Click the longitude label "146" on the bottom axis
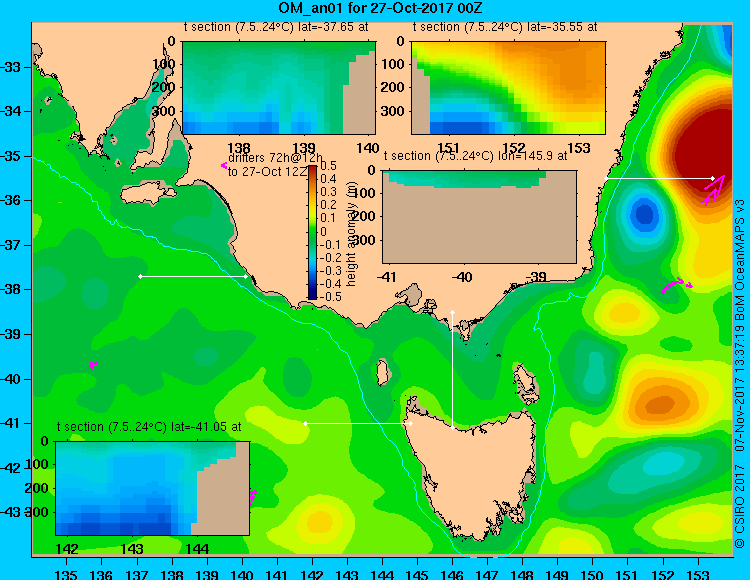 [452, 574]
